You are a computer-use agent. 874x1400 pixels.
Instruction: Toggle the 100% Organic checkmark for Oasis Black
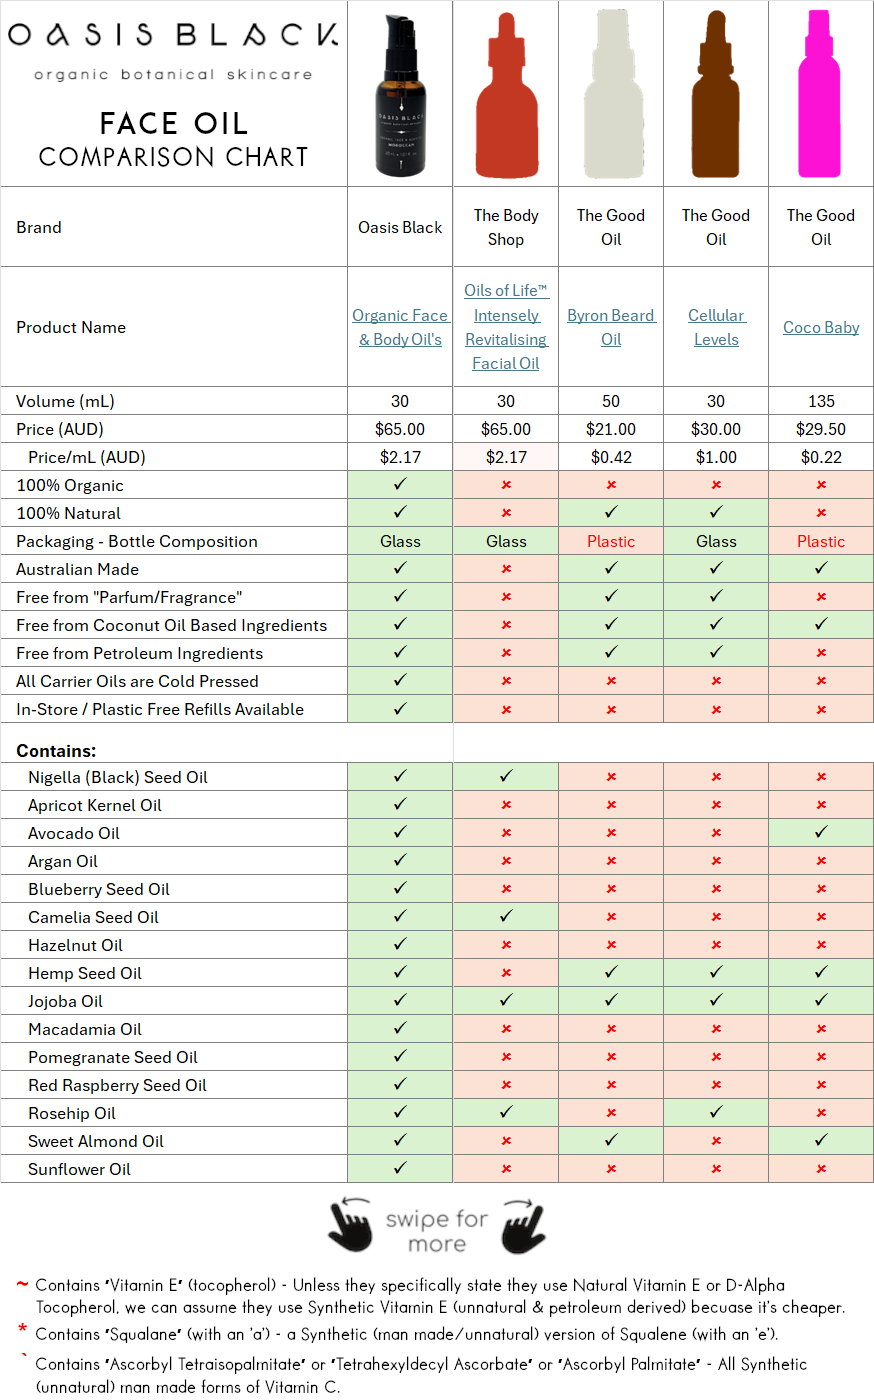point(399,485)
